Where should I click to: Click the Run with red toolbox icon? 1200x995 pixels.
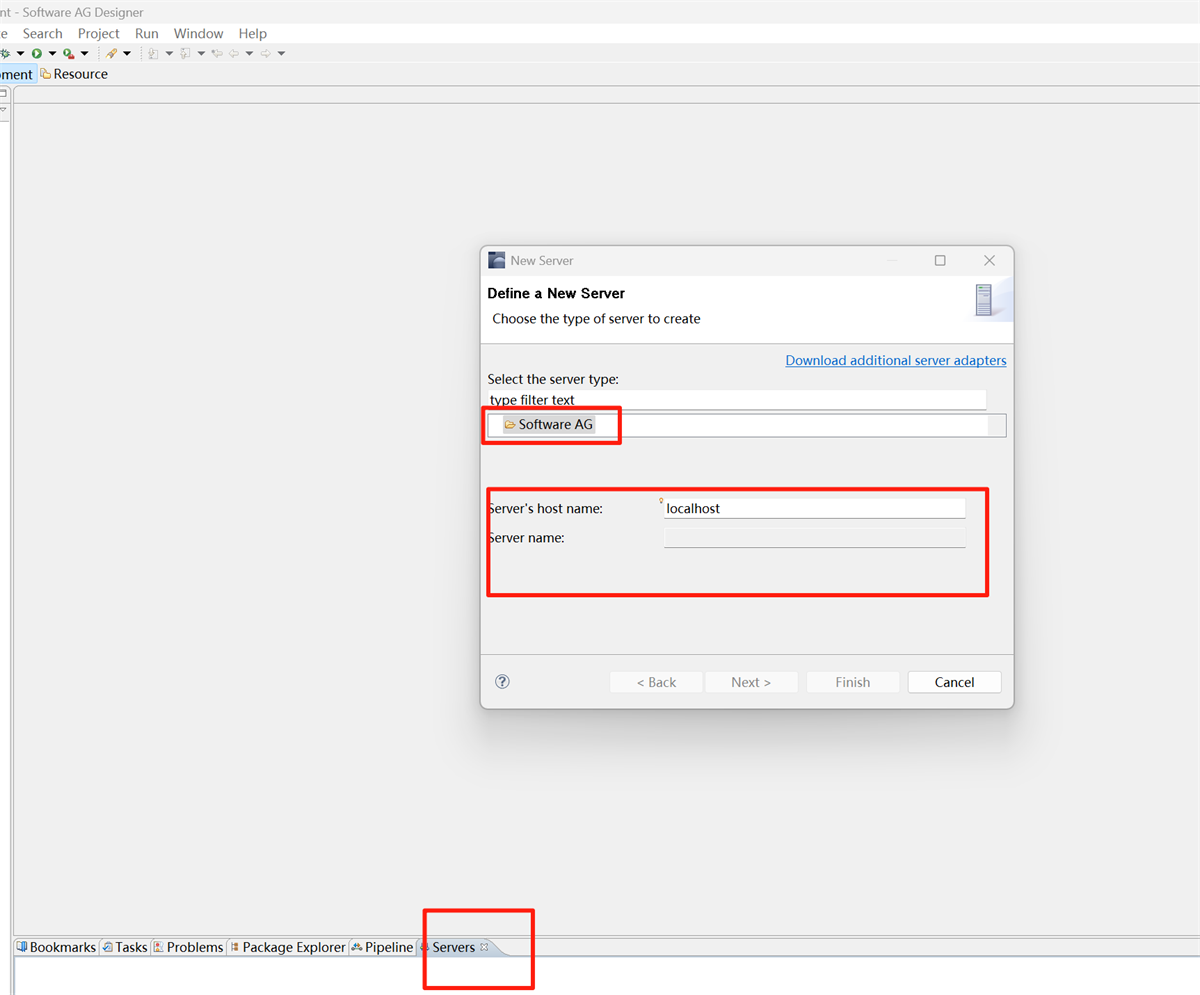[x=69, y=53]
